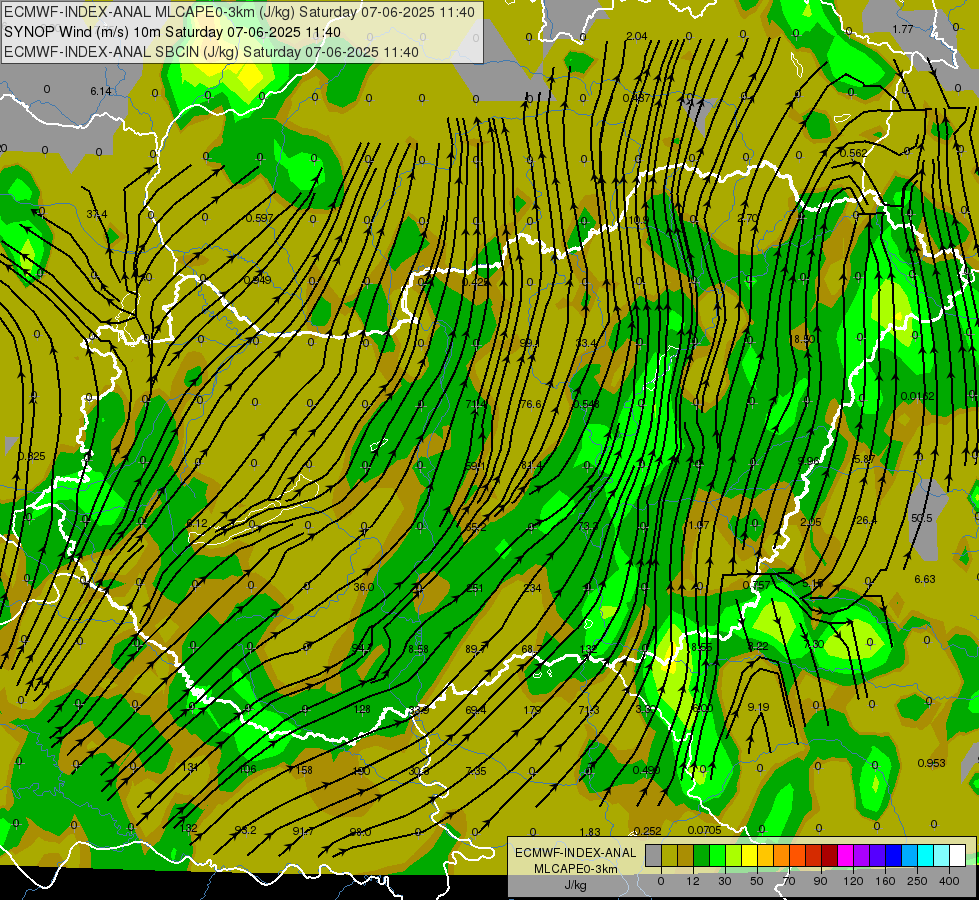Image resolution: width=979 pixels, height=900 pixels.
Task: Click the gray swatch in the legend
Action: click(x=653, y=856)
